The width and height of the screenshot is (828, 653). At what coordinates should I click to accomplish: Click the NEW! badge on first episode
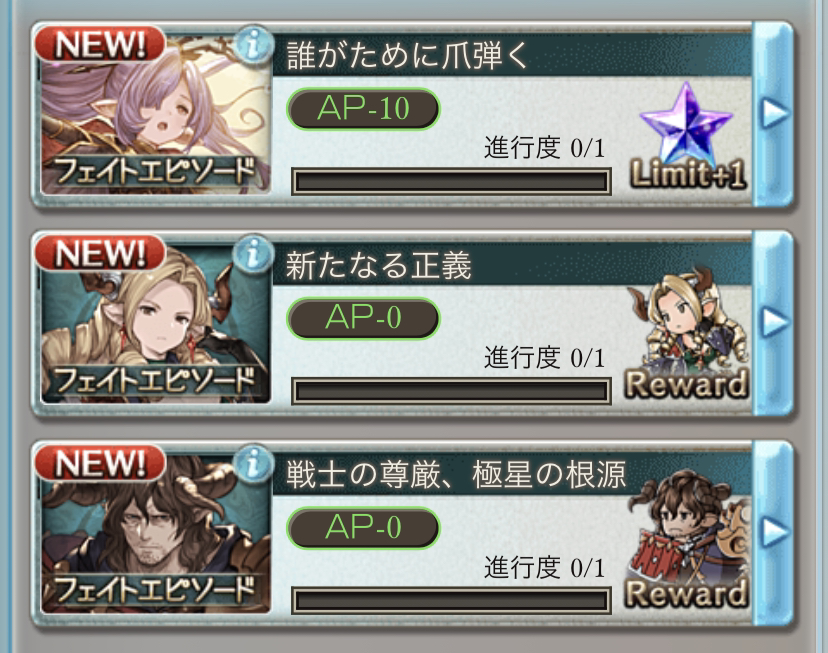pyautogui.click(x=100, y=44)
